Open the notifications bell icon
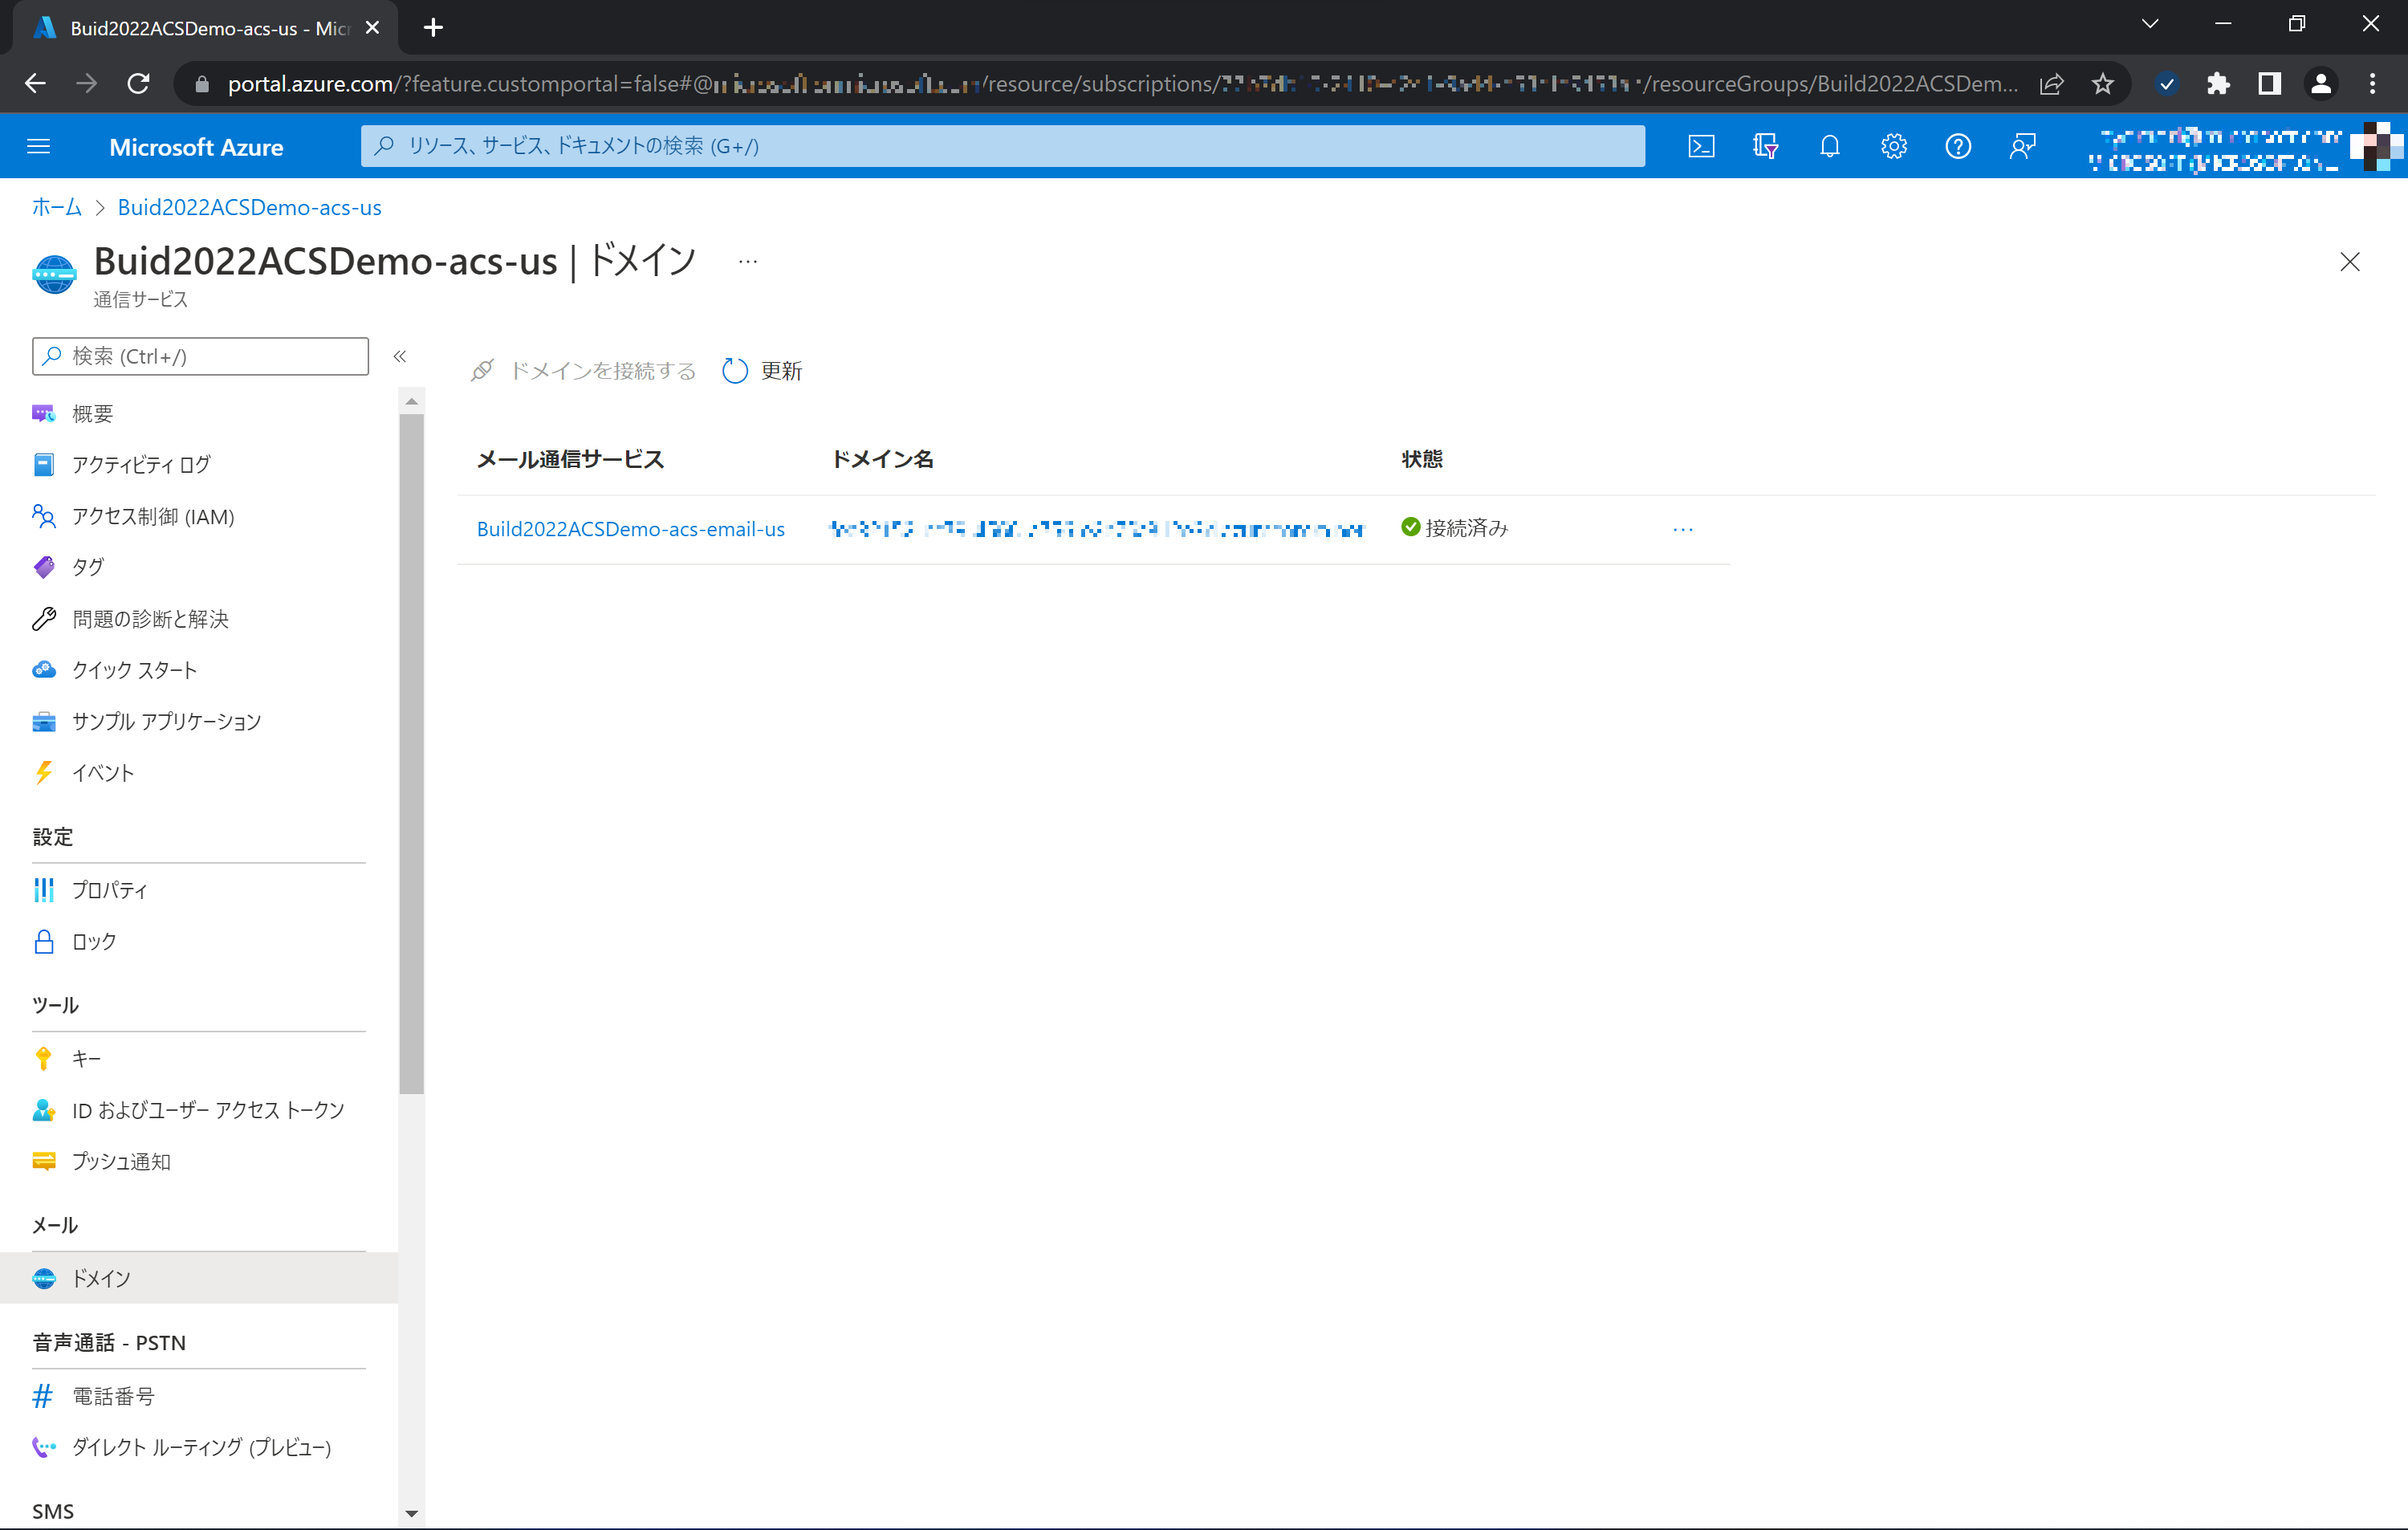 click(1829, 147)
